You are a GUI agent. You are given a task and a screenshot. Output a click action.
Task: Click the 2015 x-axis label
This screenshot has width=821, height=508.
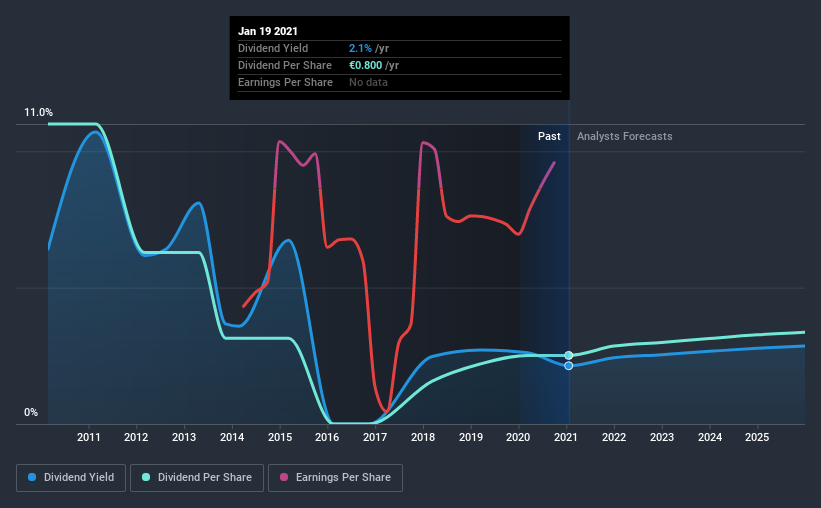click(280, 437)
